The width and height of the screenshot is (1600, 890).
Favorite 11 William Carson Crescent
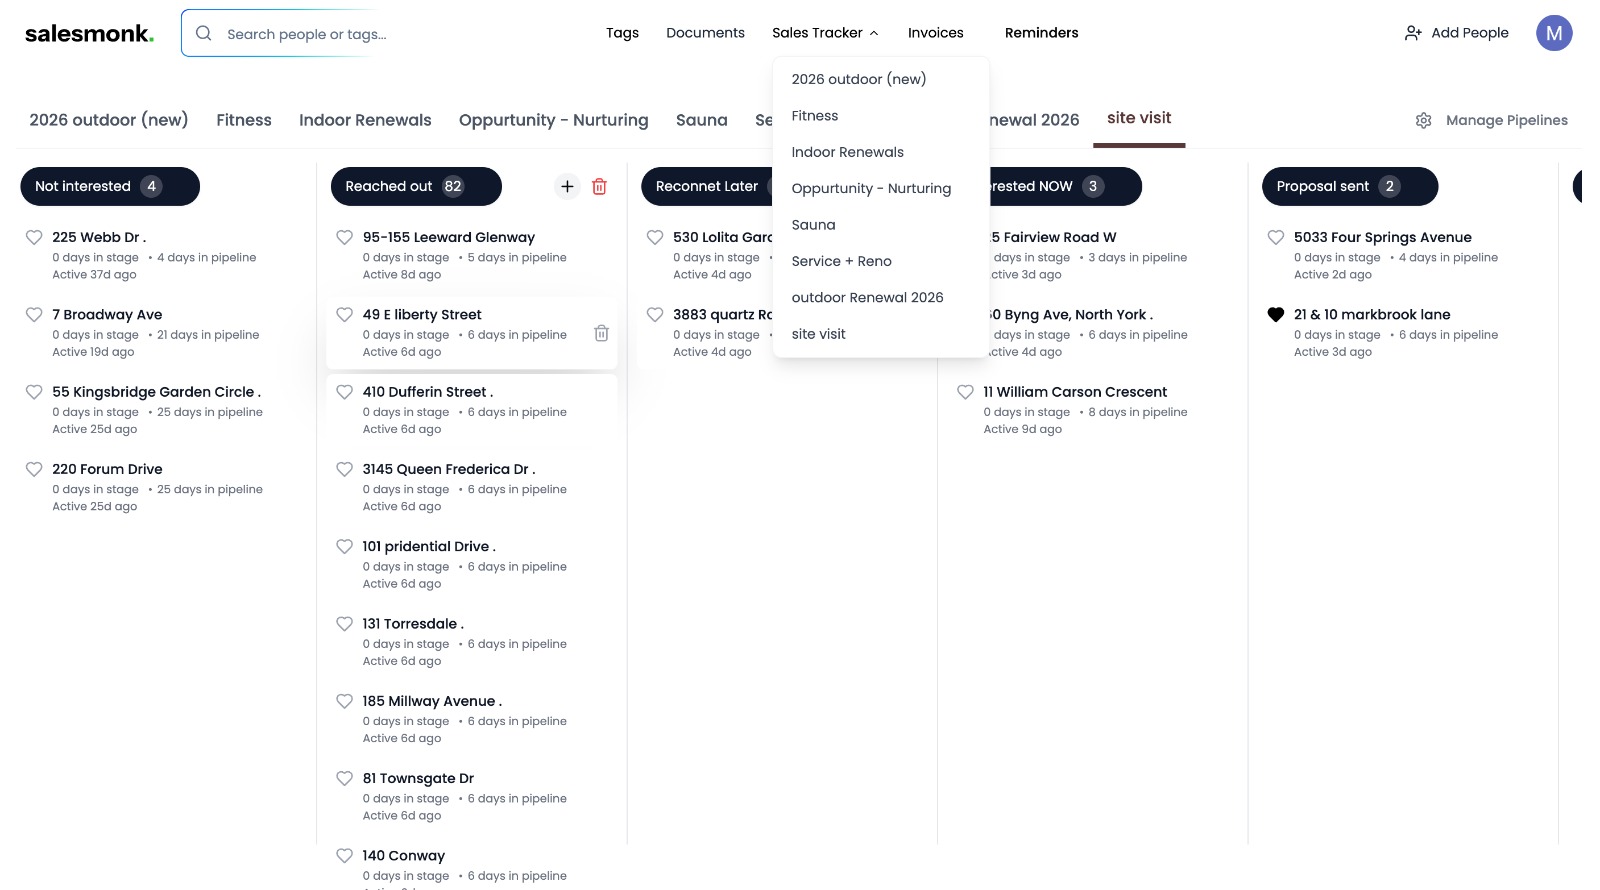[x=965, y=392]
